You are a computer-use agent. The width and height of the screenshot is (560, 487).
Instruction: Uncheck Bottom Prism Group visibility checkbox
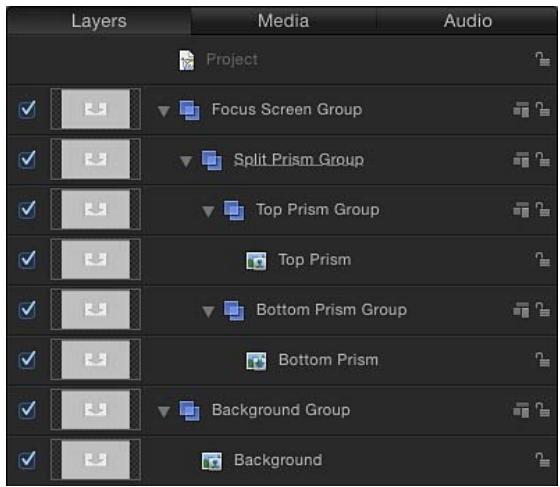point(27,310)
